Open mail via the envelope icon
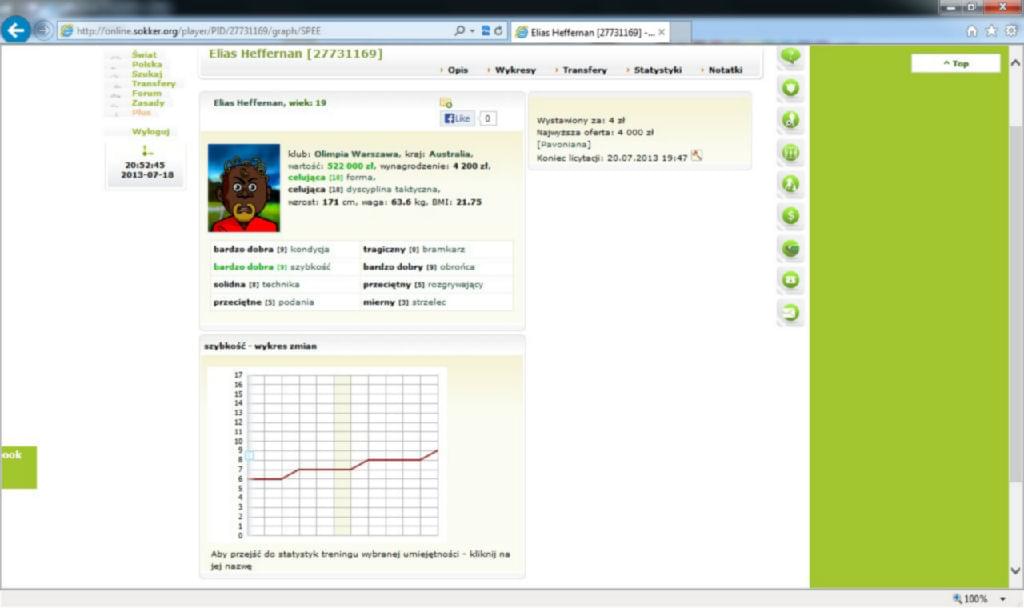Image resolution: width=1024 pixels, height=608 pixels. (790, 312)
